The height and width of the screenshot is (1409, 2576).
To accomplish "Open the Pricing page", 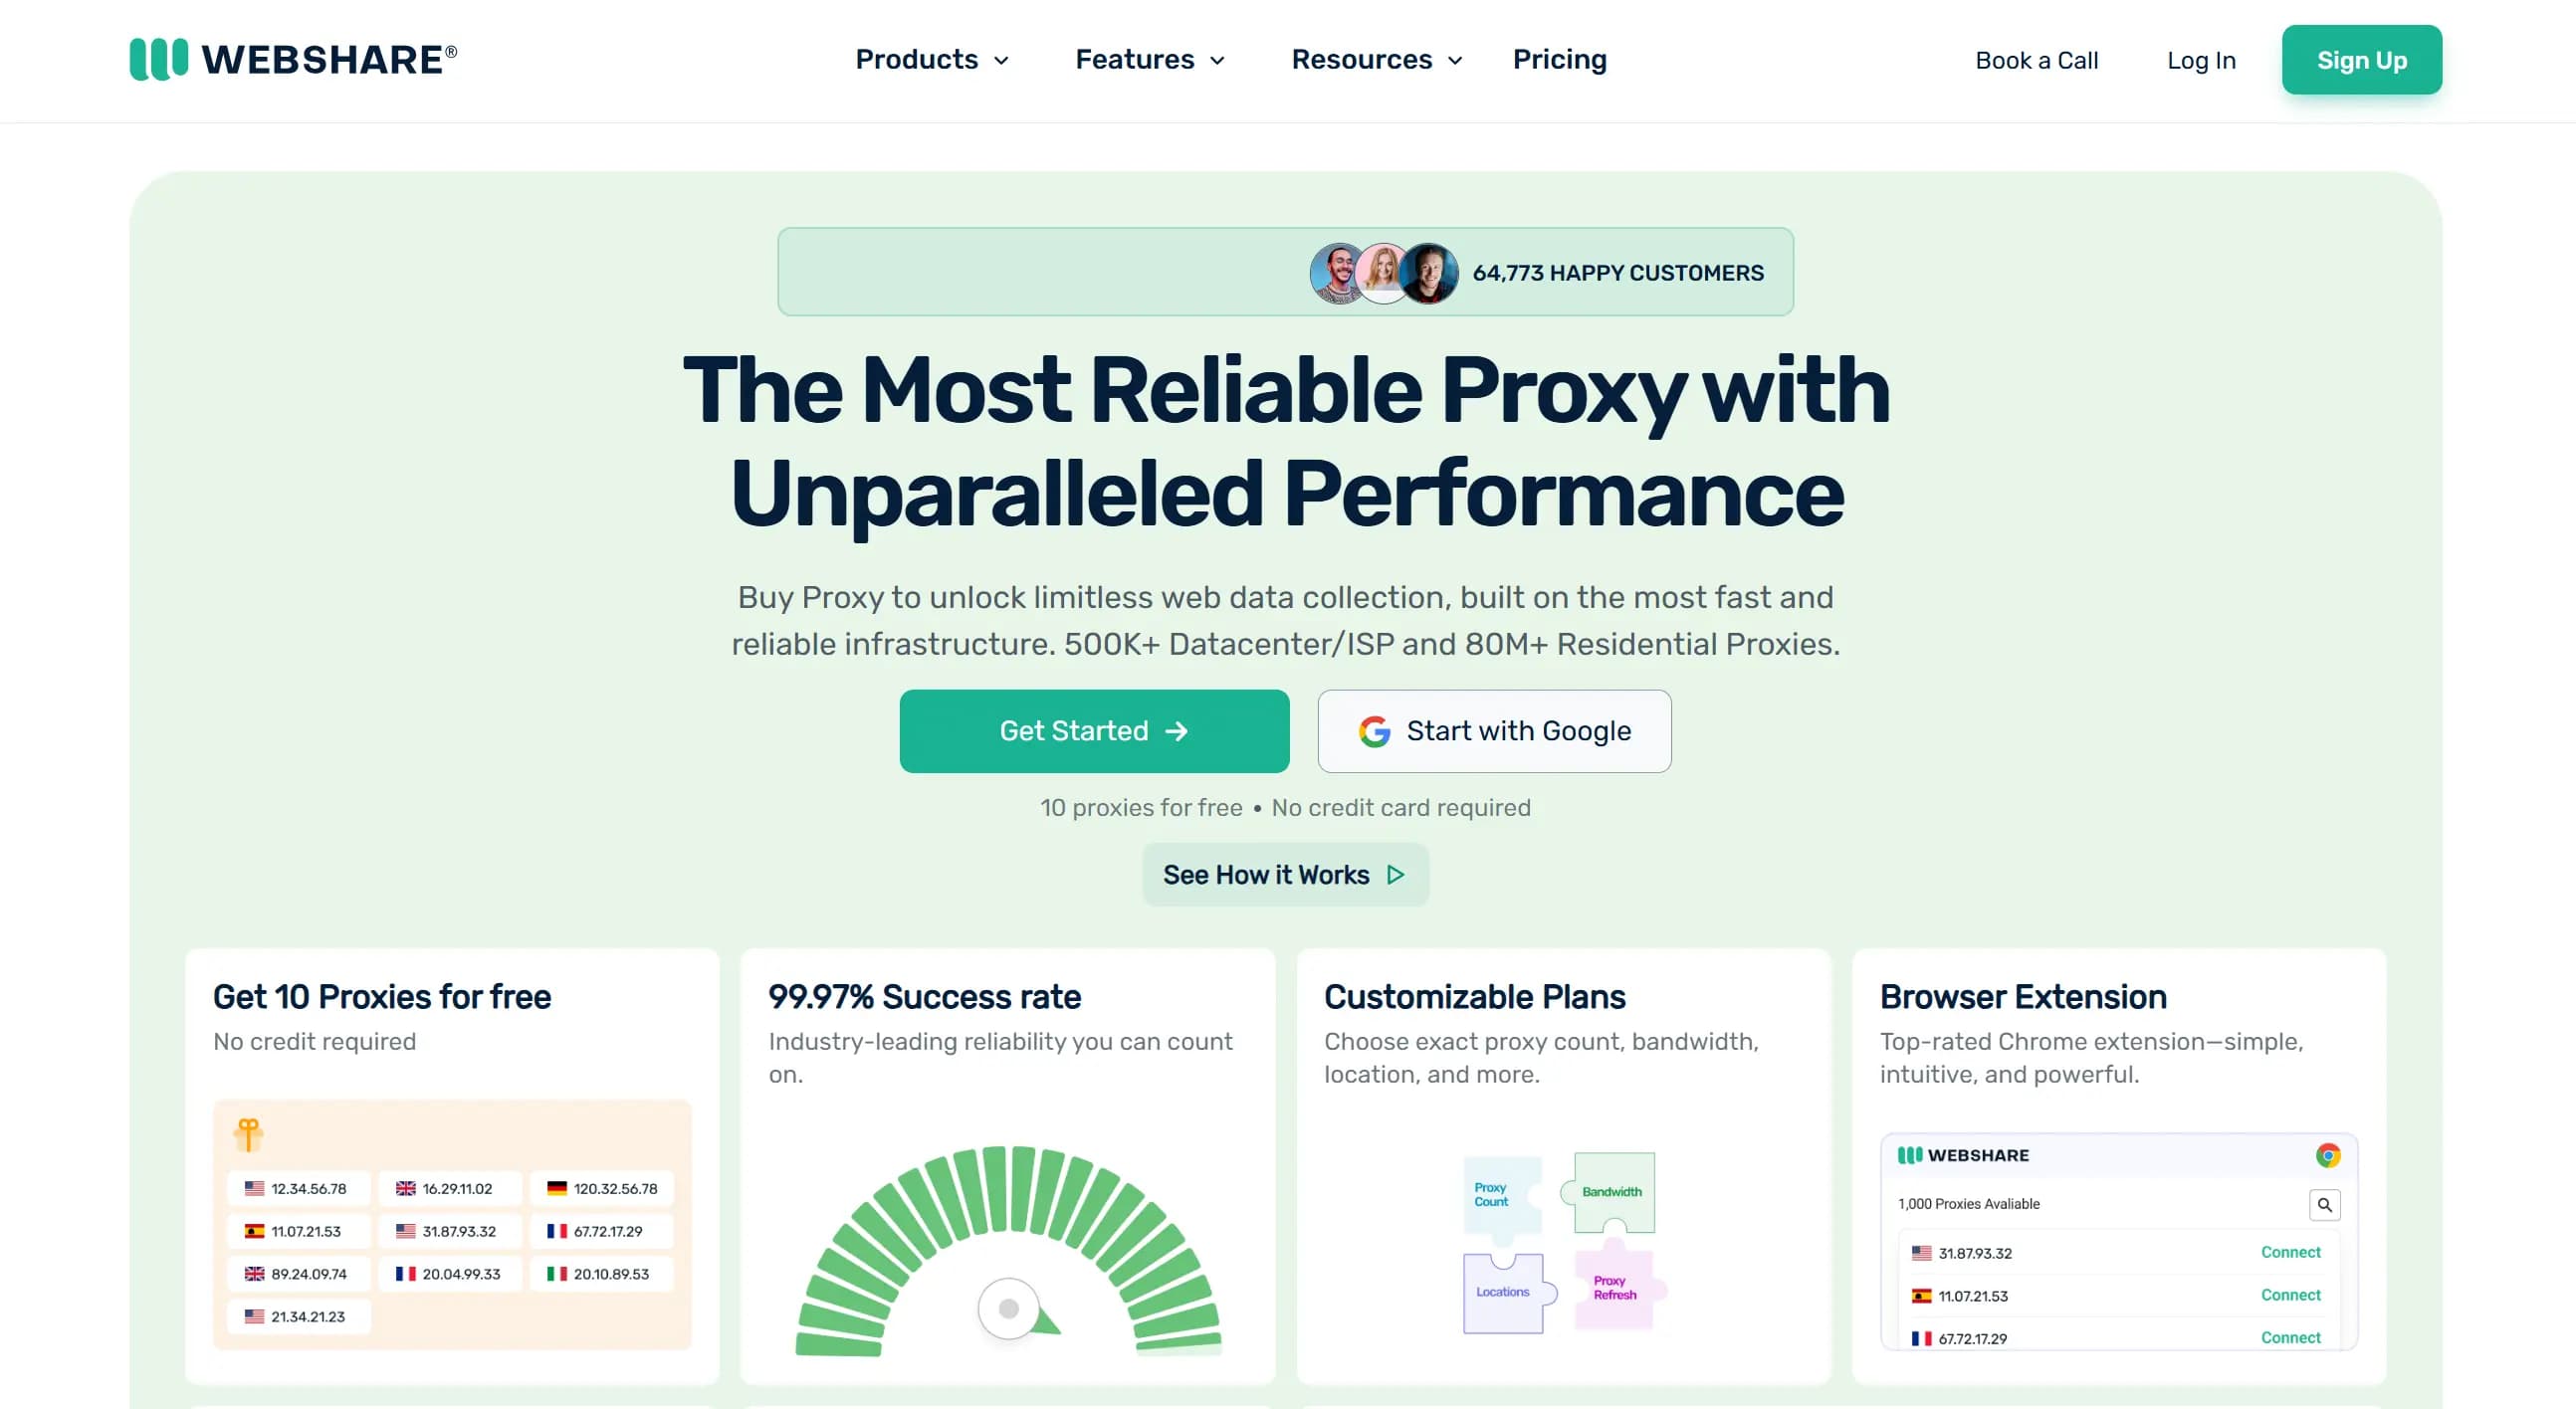I will [1559, 60].
